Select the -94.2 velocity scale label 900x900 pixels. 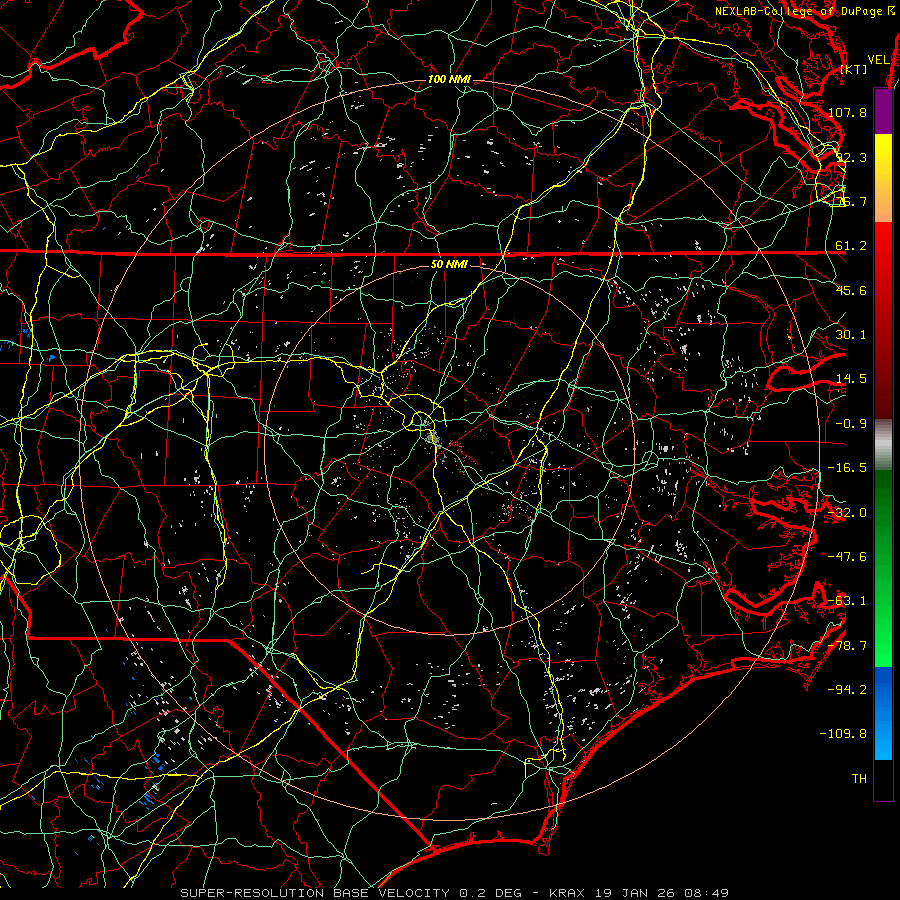click(x=847, y=690)
